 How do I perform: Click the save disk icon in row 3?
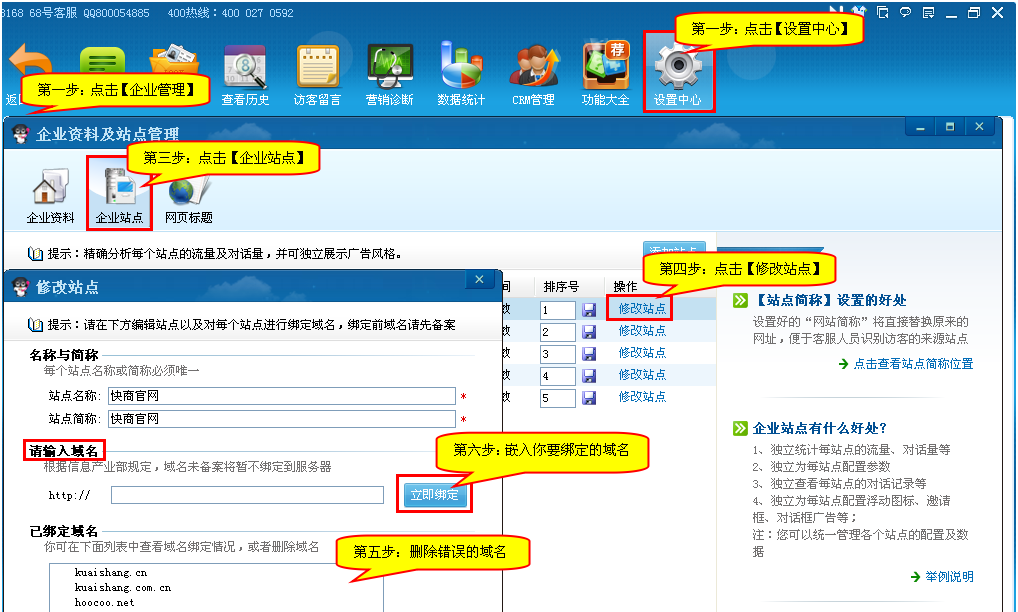(x=589, y=354)
